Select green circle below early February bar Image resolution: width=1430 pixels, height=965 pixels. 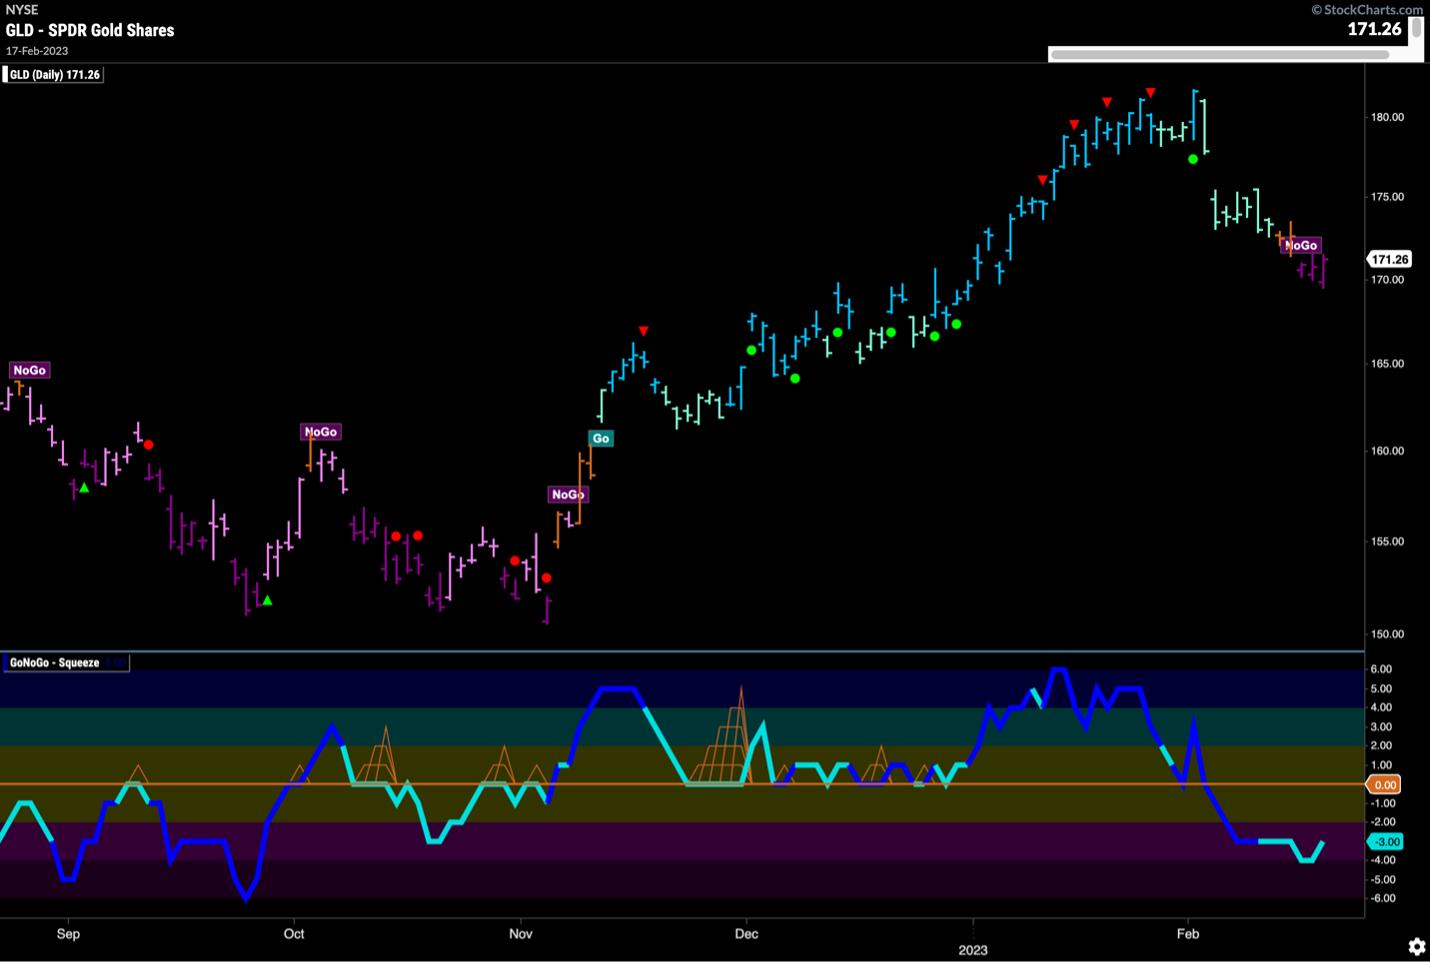coord(1193,159)
